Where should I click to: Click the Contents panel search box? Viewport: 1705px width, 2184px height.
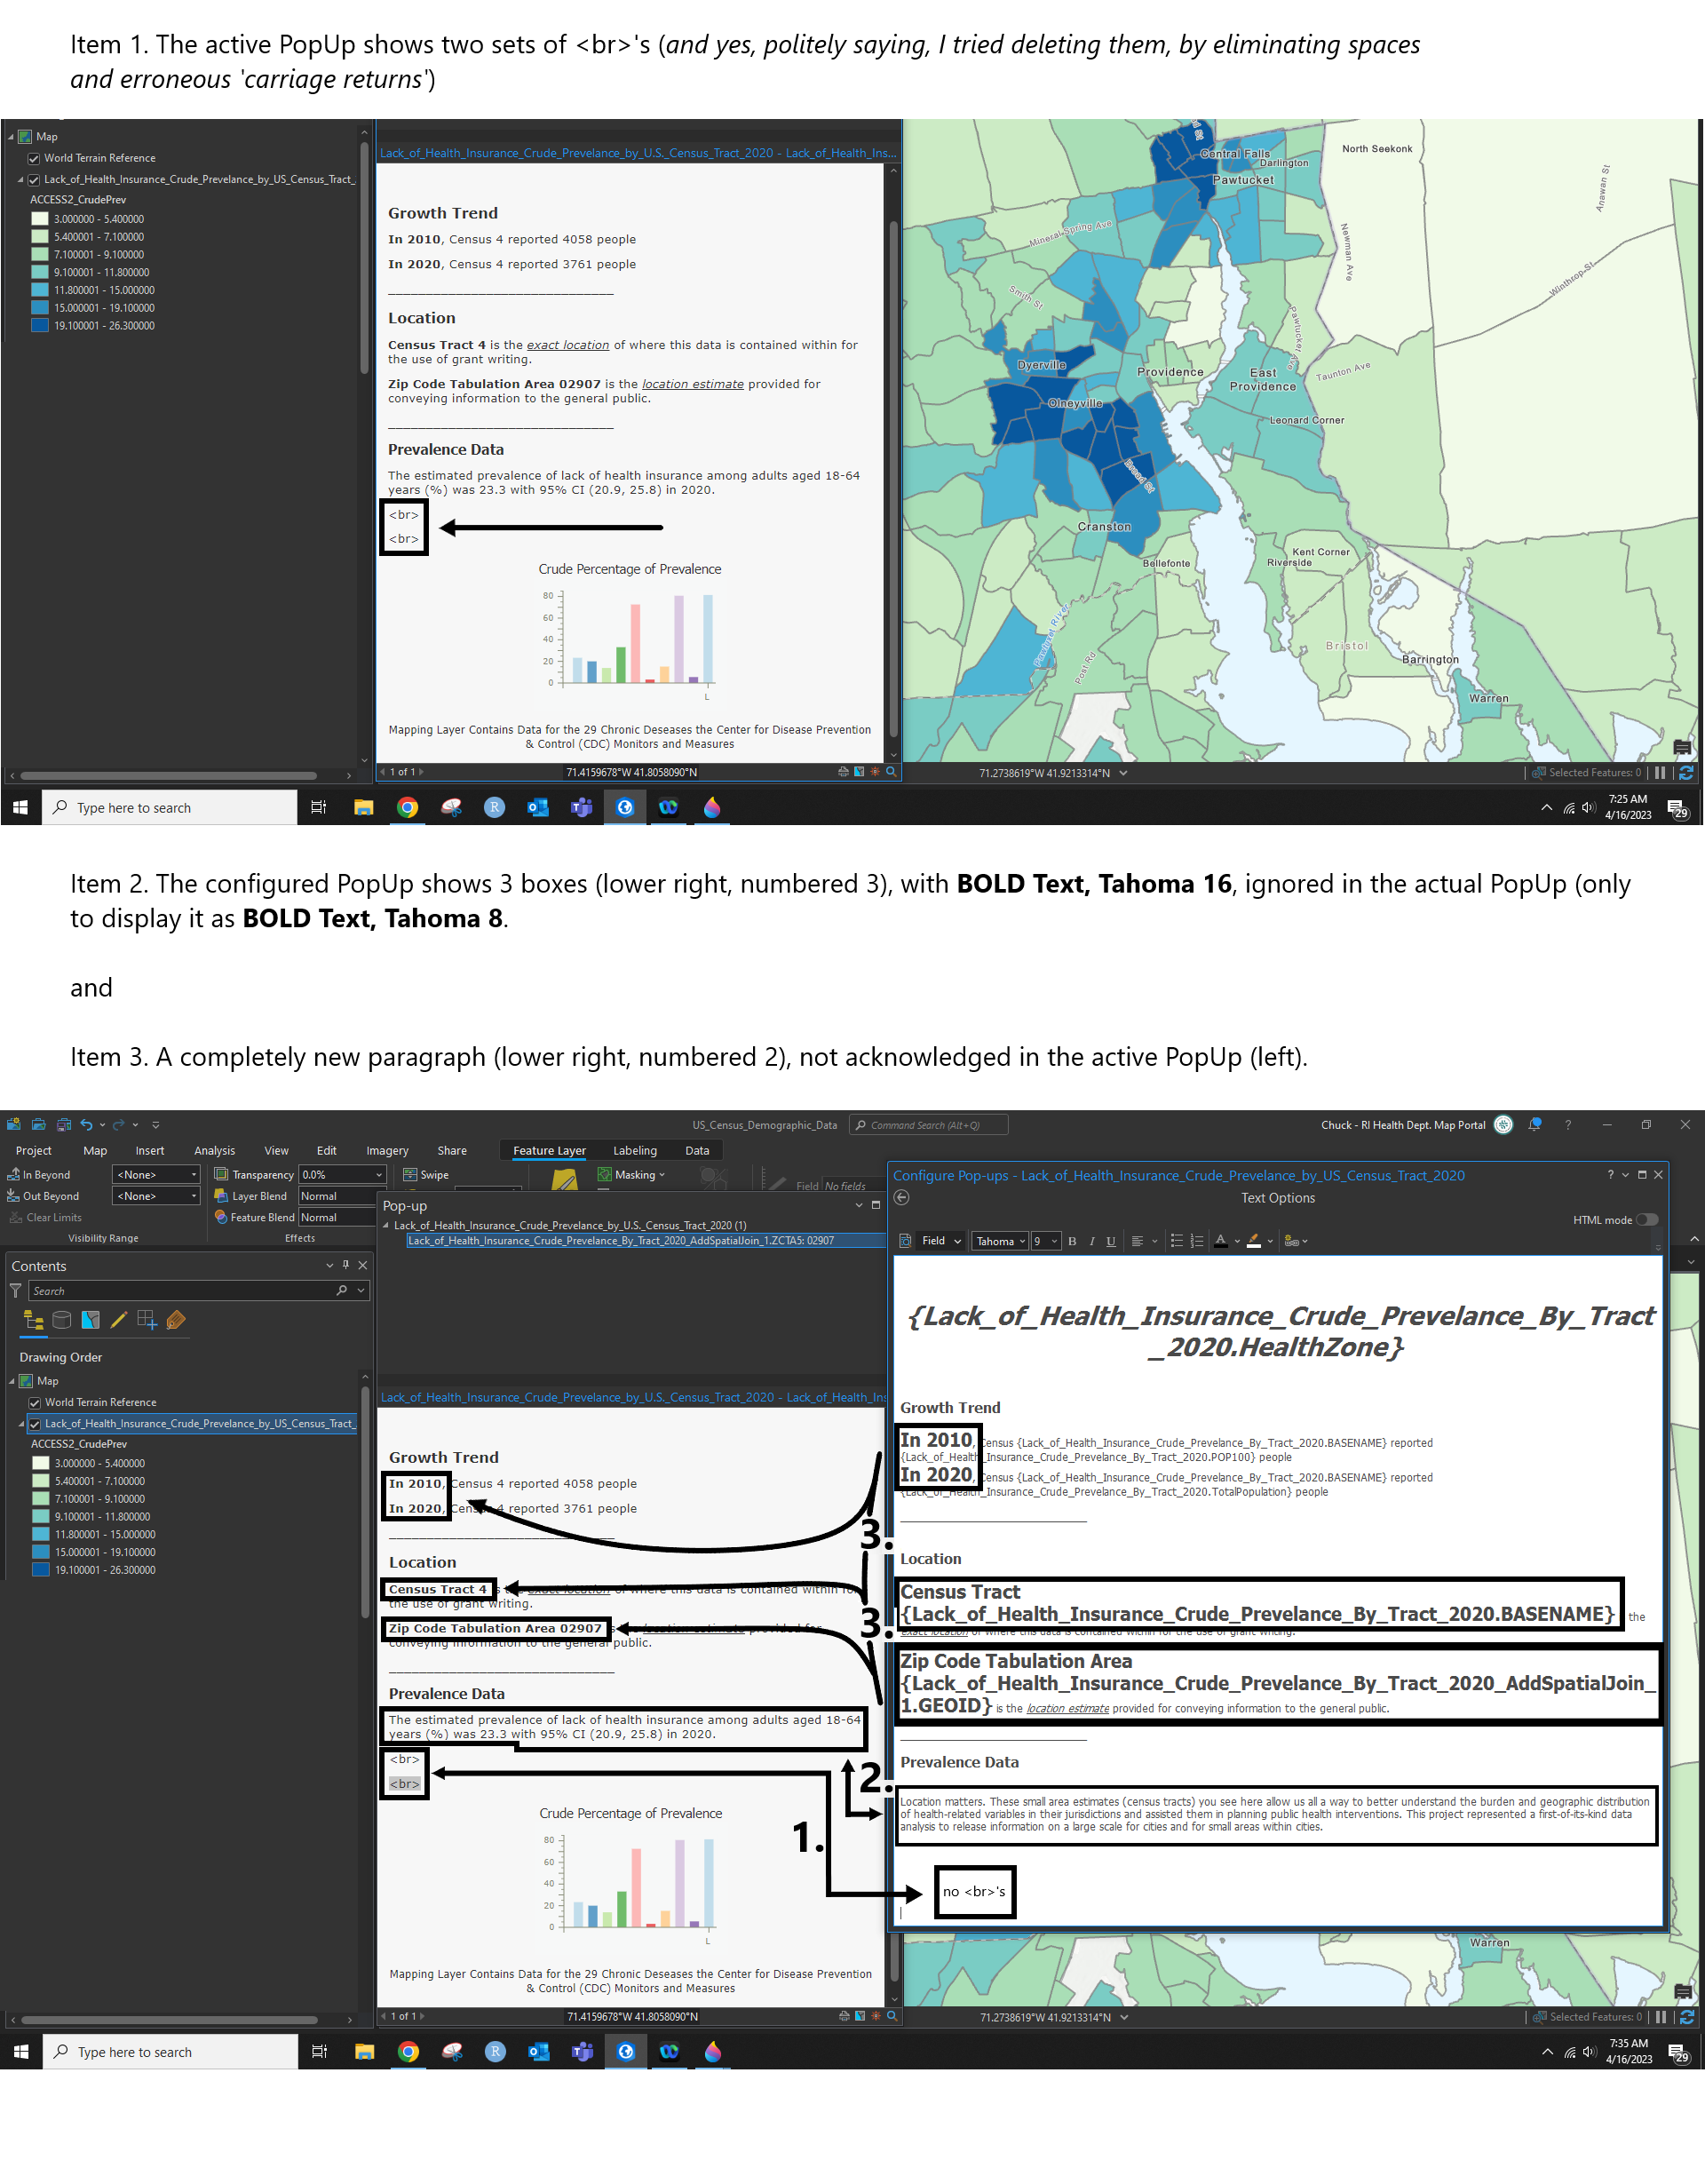(x=190, y=1290)
